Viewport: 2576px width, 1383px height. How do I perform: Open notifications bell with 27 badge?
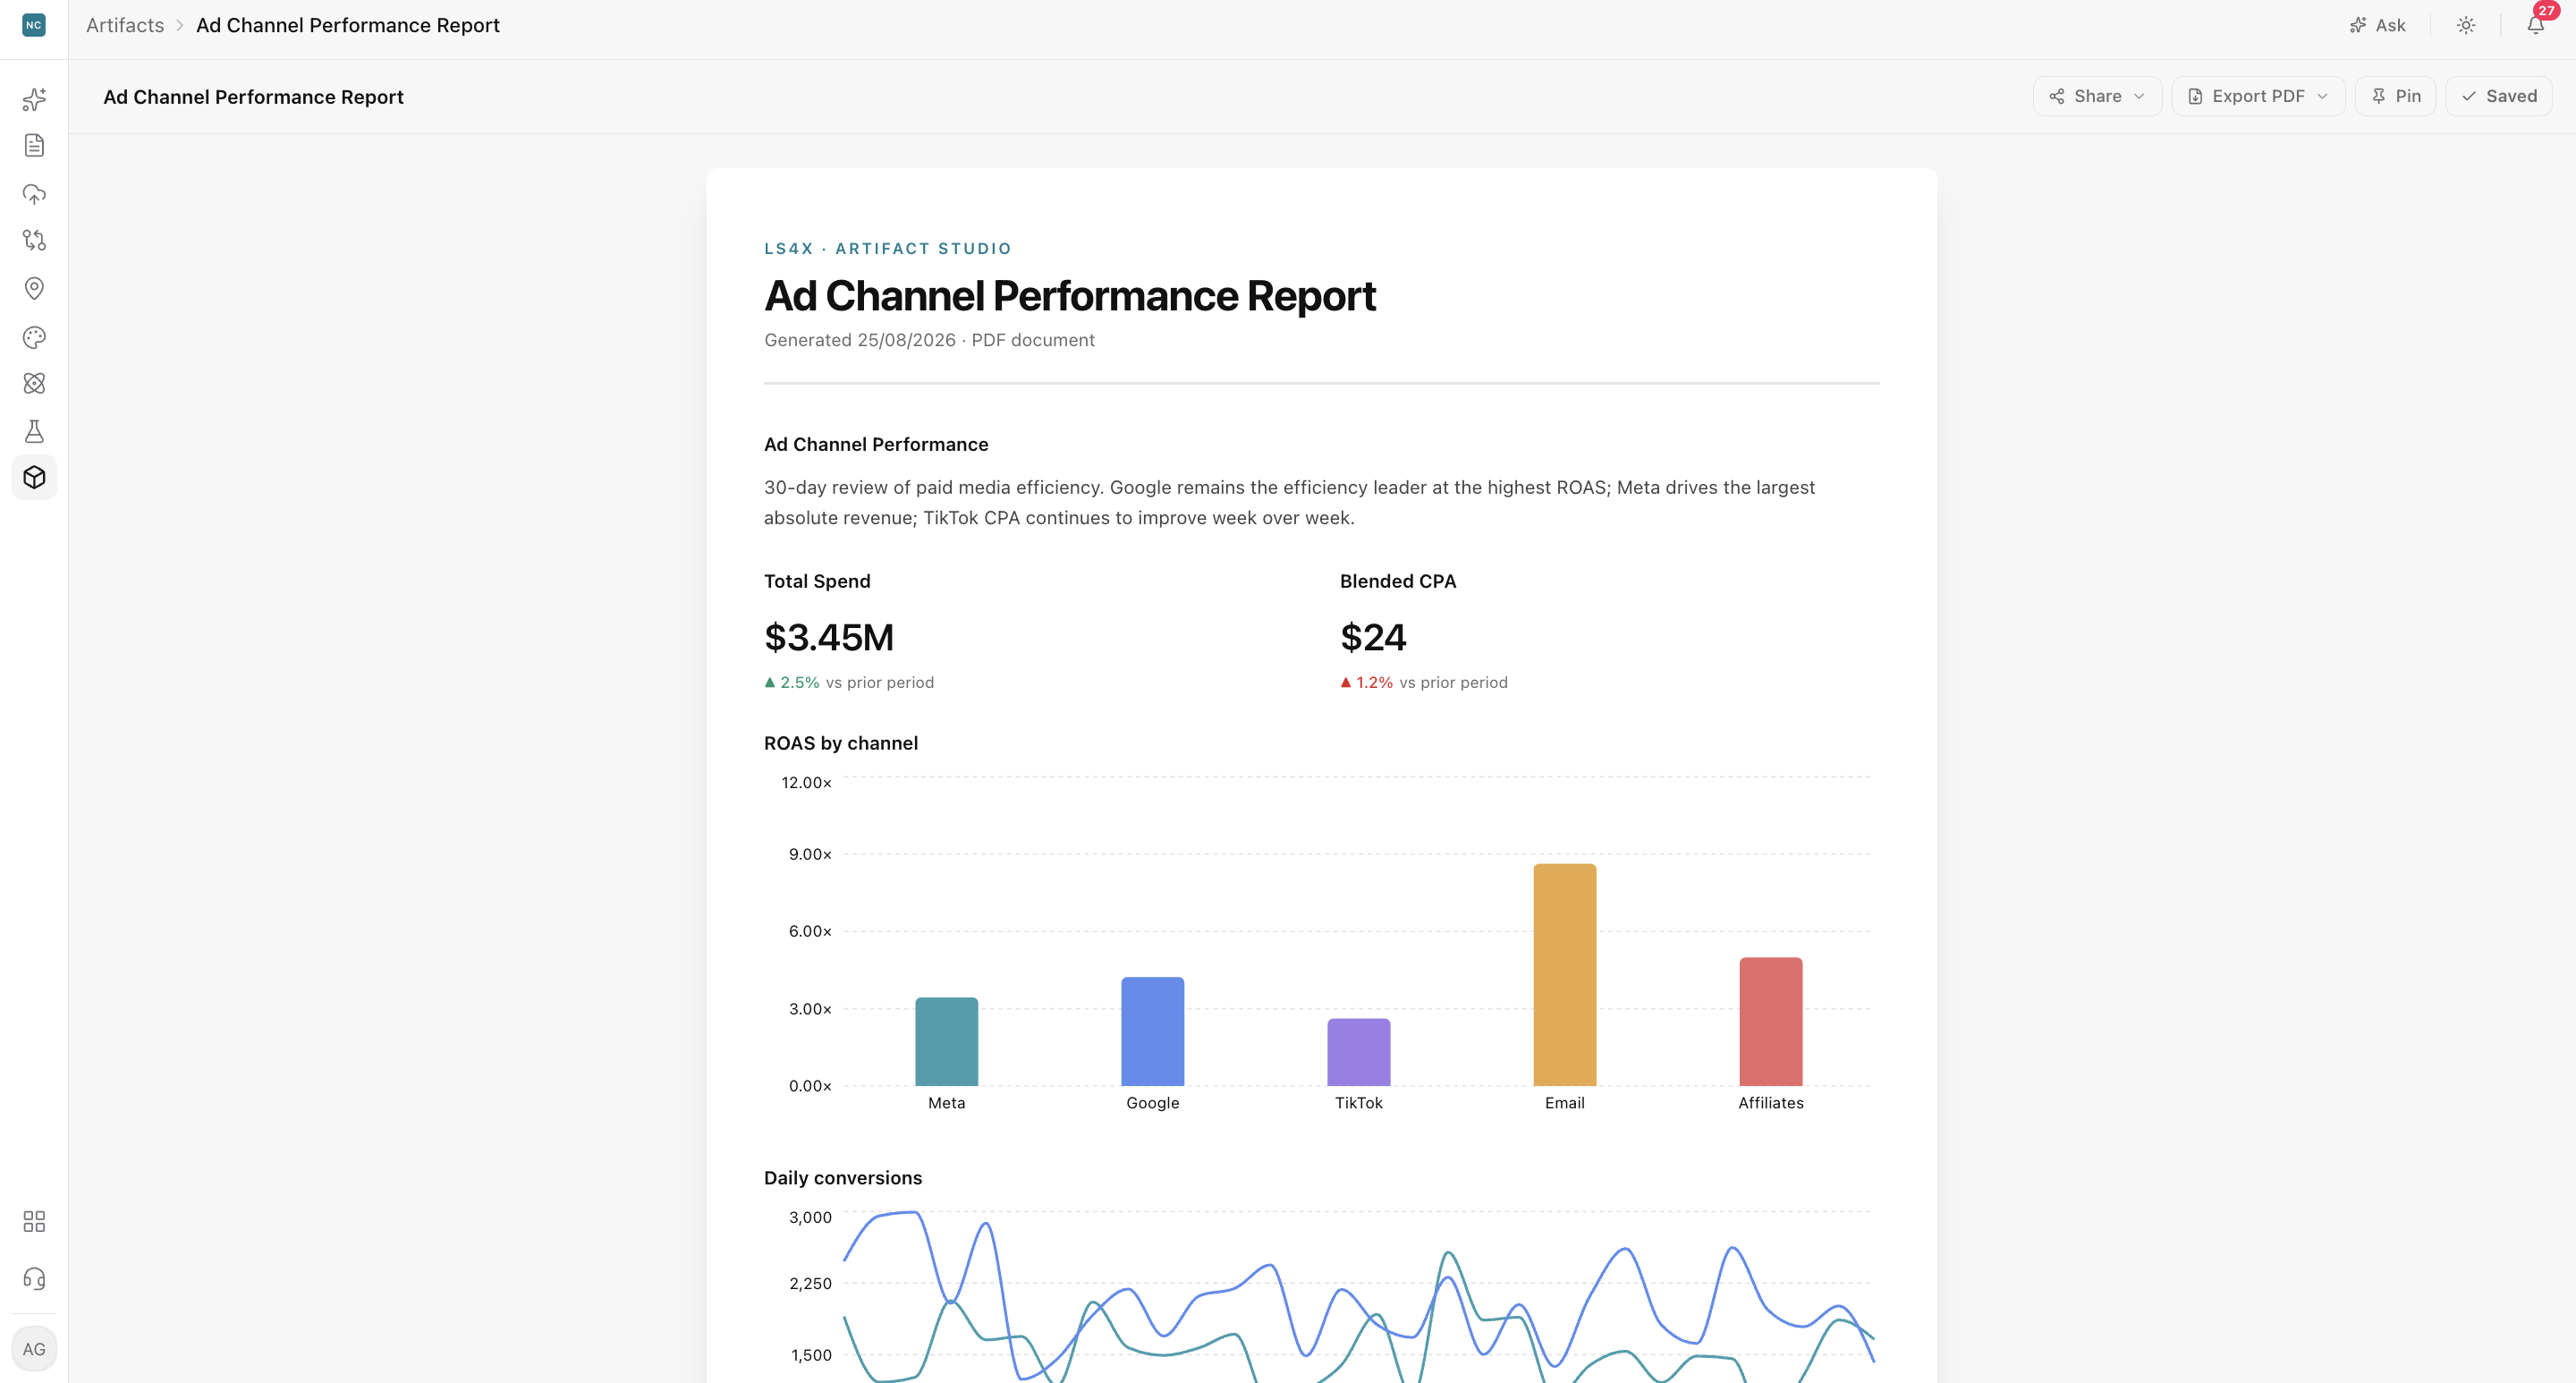pos(2536,25)
